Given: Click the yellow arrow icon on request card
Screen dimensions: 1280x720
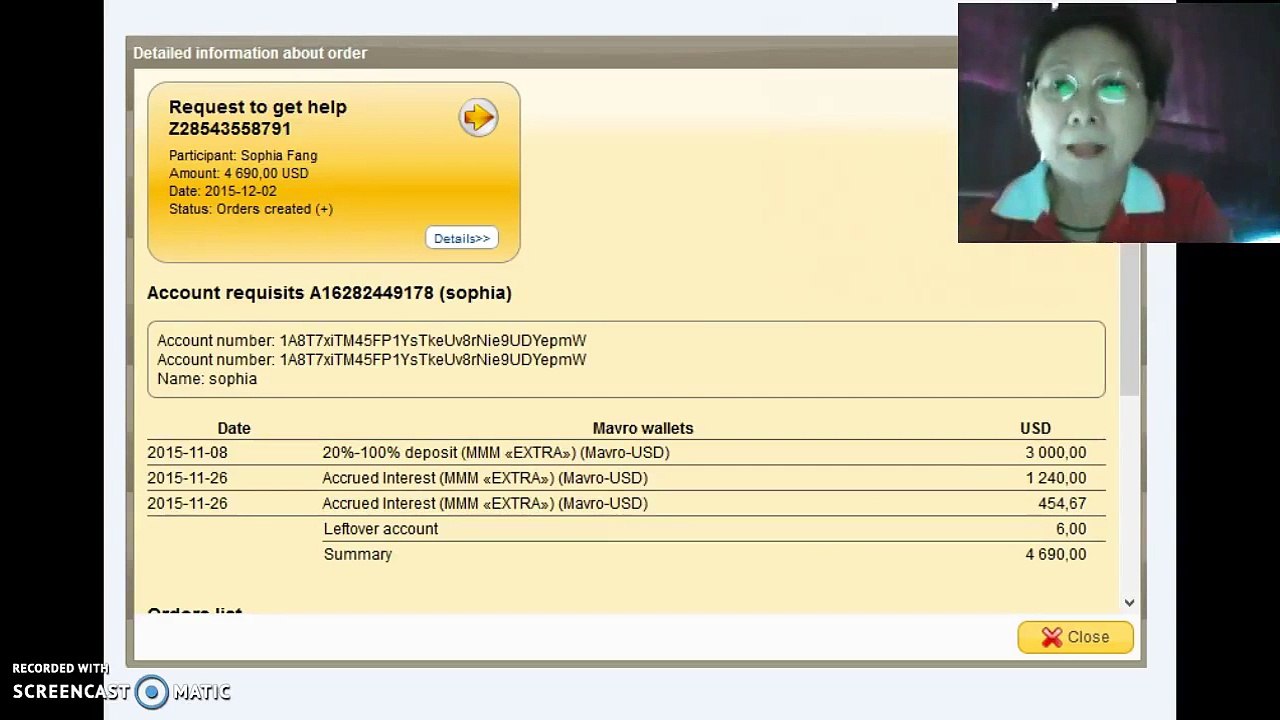Looking at the screenshot, I should tap(478, 118).
